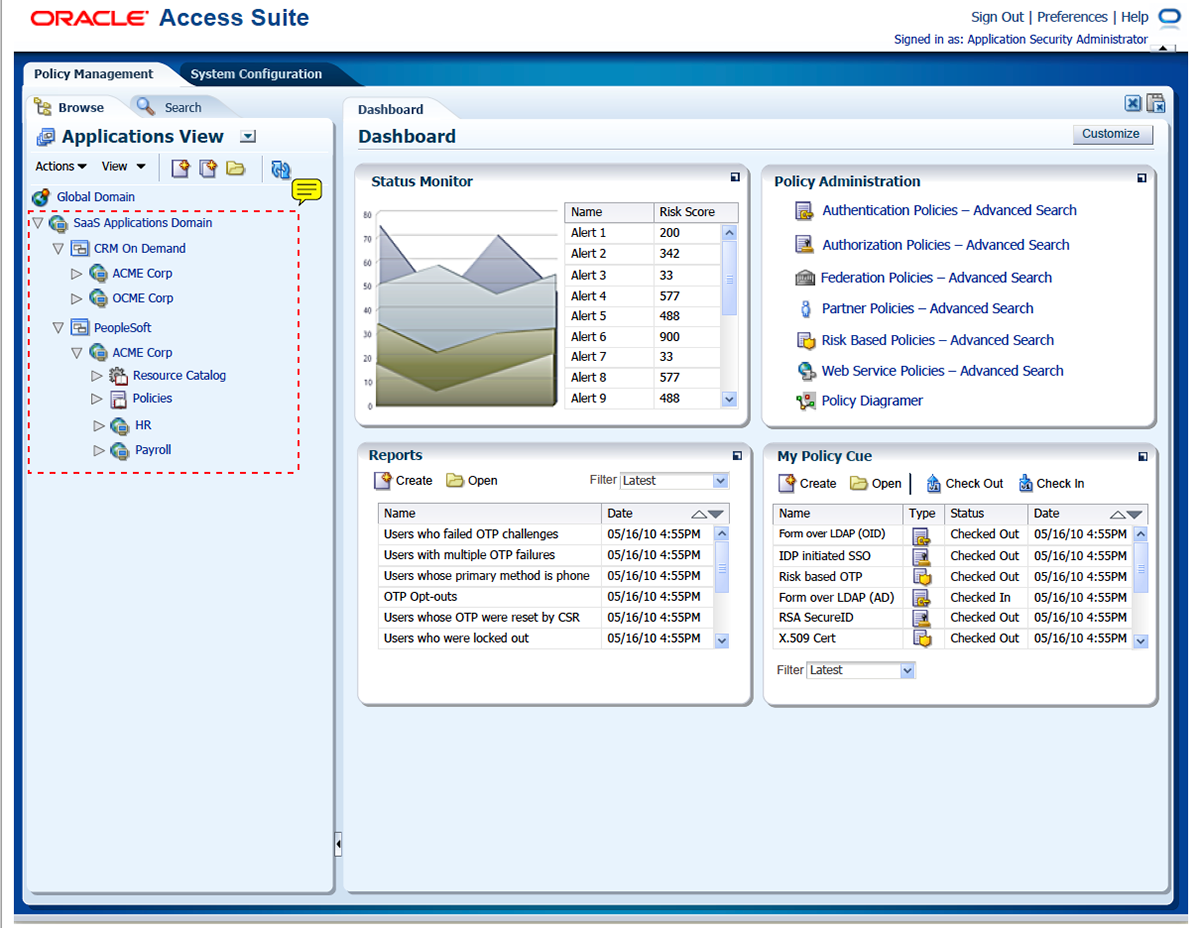Click the Policy Diagramer icon
This screenshot has width=1200, height=928.
click(806, 401)
